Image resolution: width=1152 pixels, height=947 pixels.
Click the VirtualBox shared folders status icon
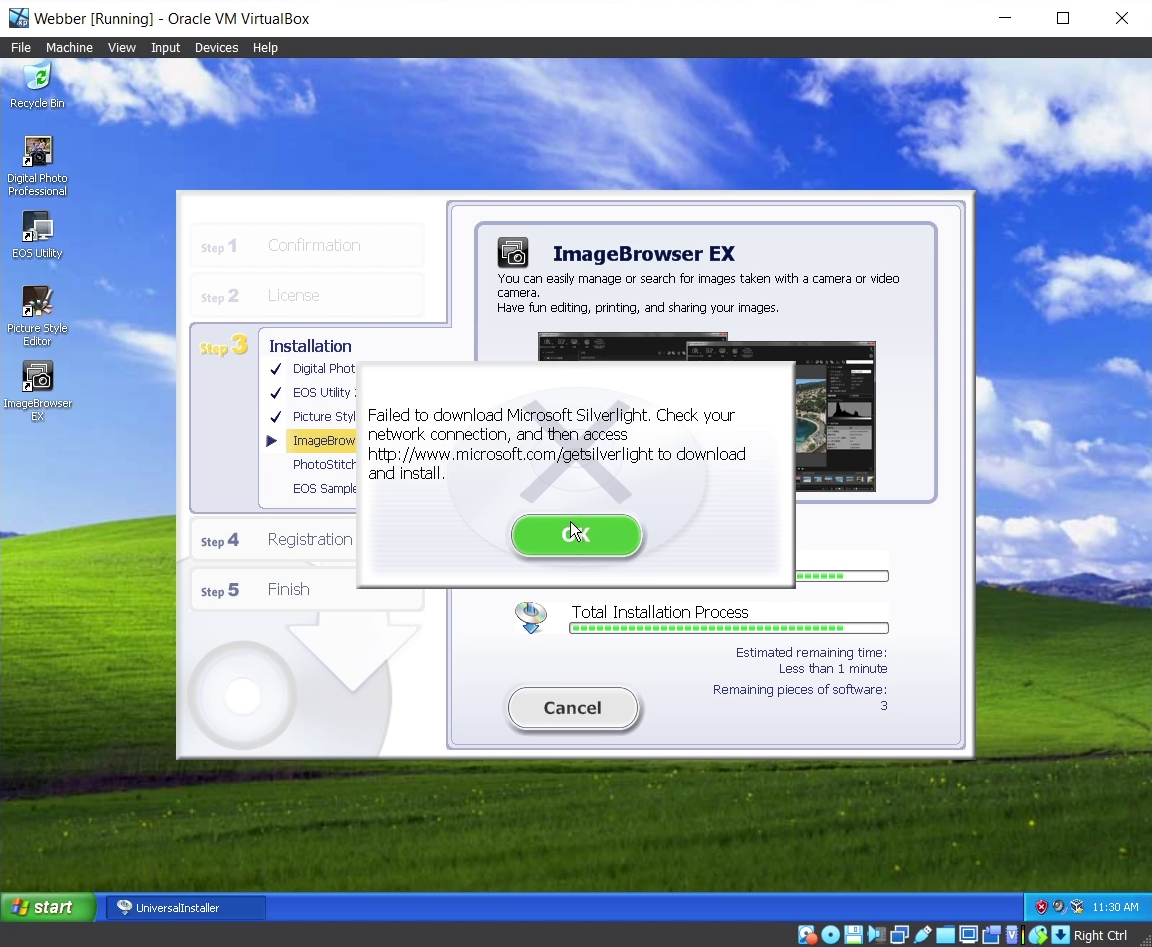point(945,935)
